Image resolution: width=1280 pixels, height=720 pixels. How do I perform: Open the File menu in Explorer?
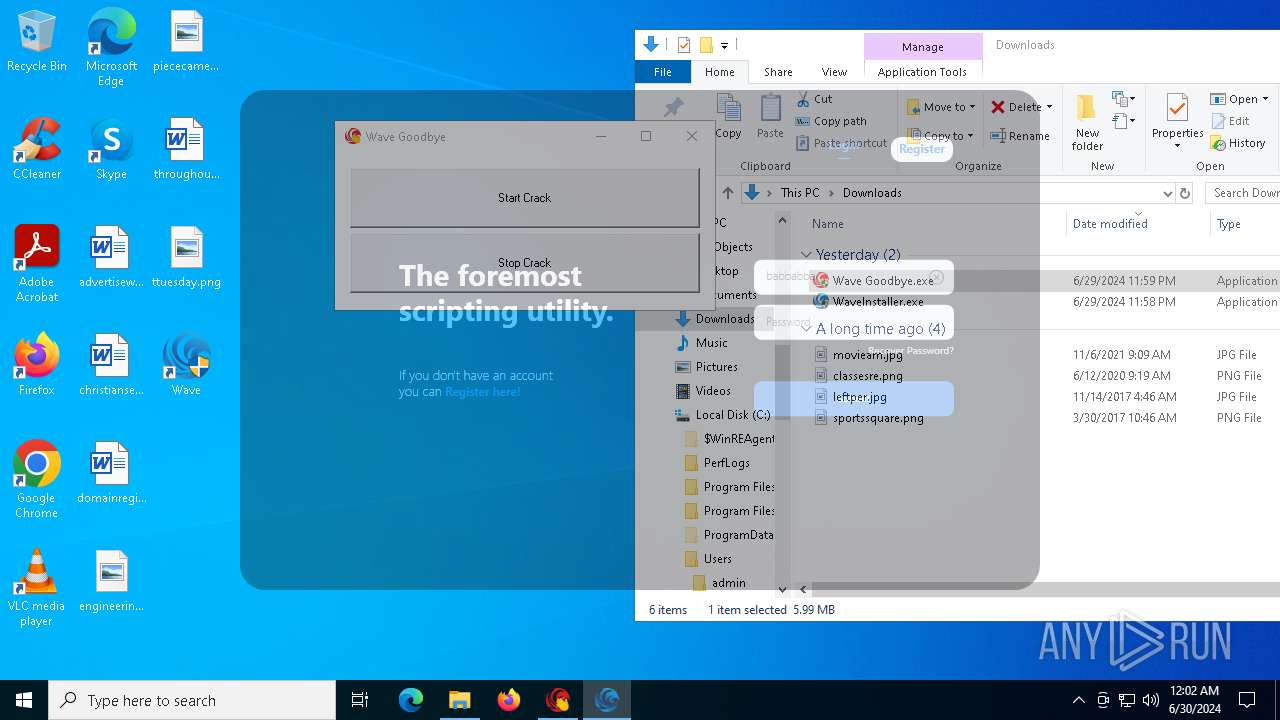[x=662, y=72]
